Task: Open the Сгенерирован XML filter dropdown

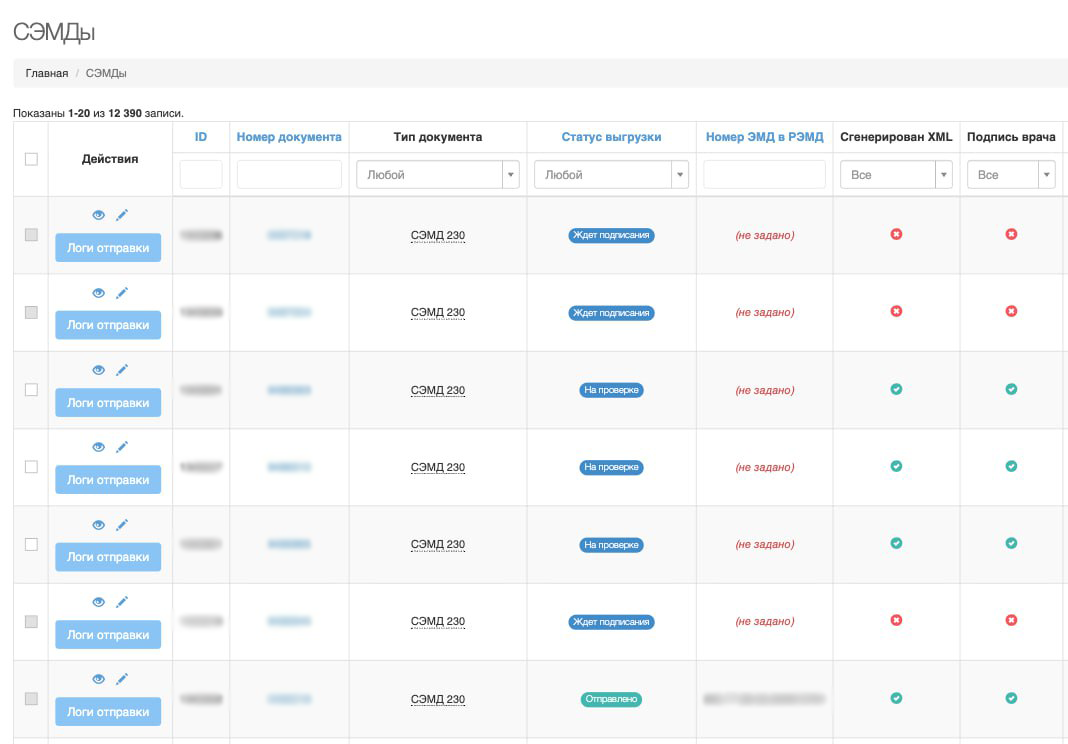Action: pos(895,175)
